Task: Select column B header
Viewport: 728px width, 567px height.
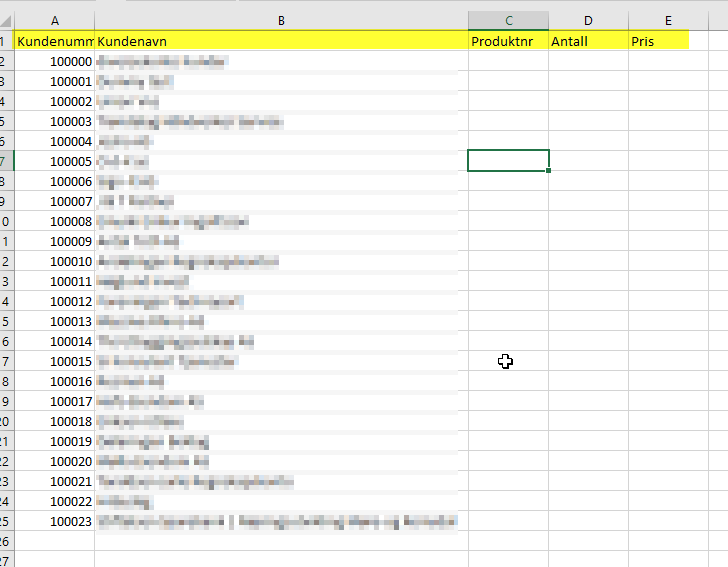Action: [x=281, y=20]
